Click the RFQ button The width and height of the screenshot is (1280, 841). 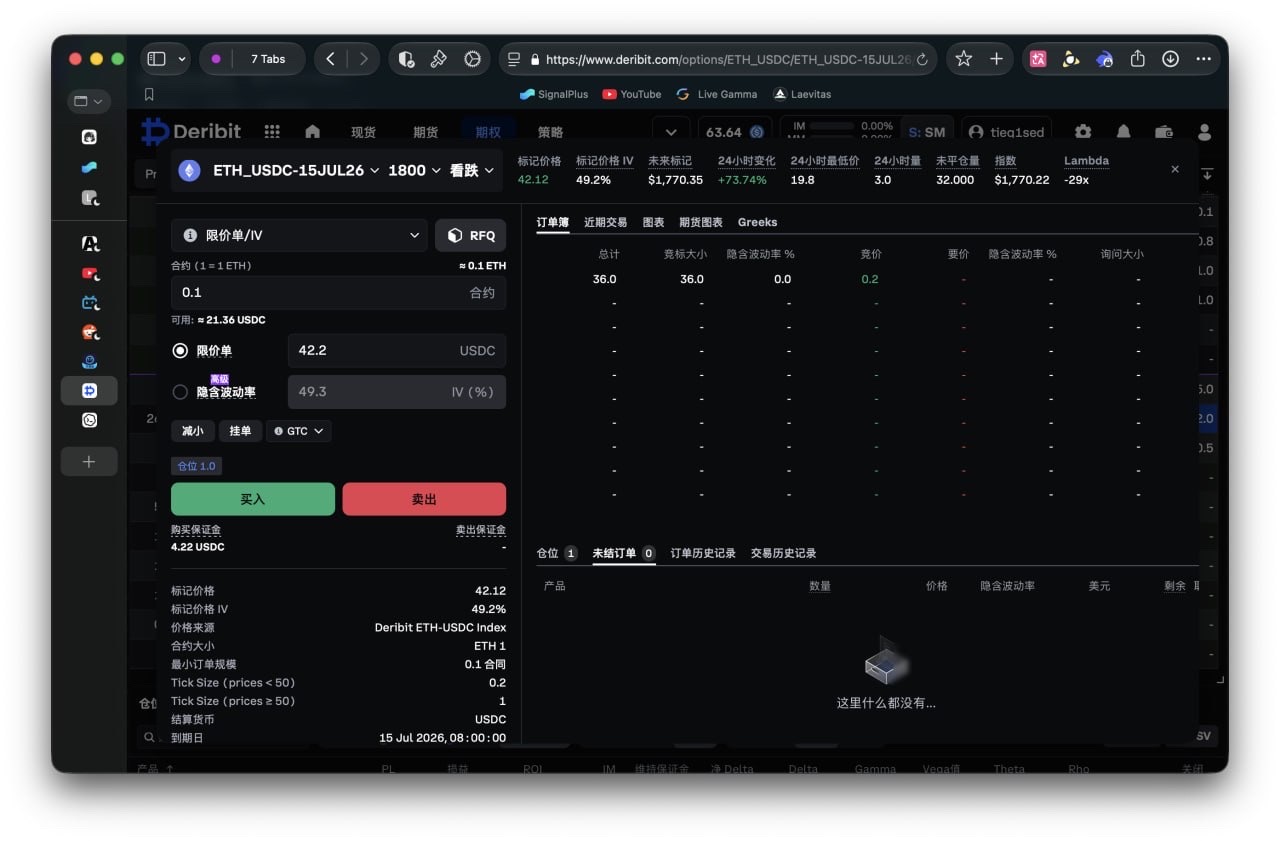point(471,235)
